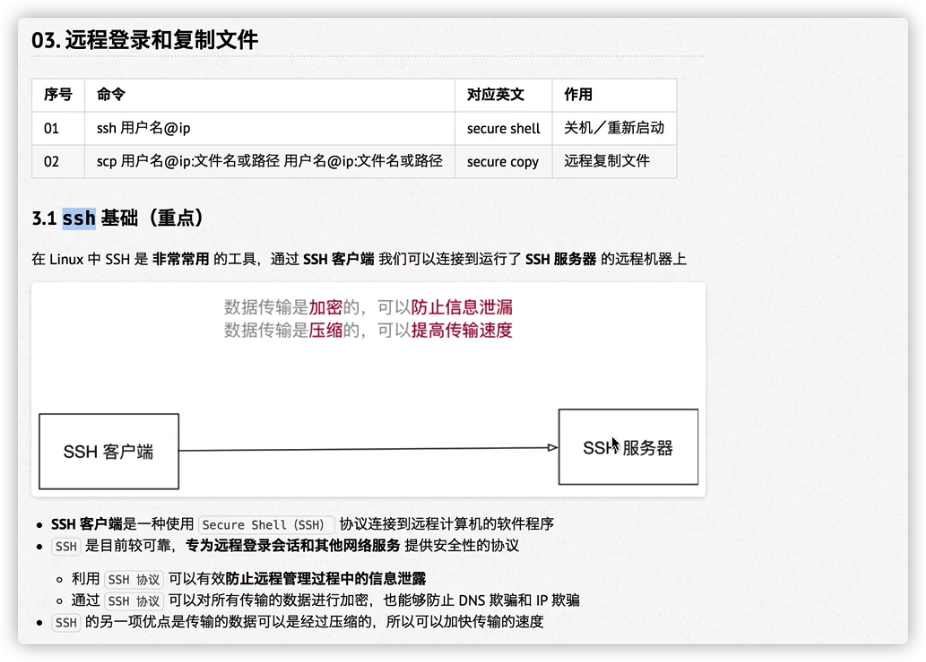
Task: Click the table header '命令'
Action: pos(111,94)
